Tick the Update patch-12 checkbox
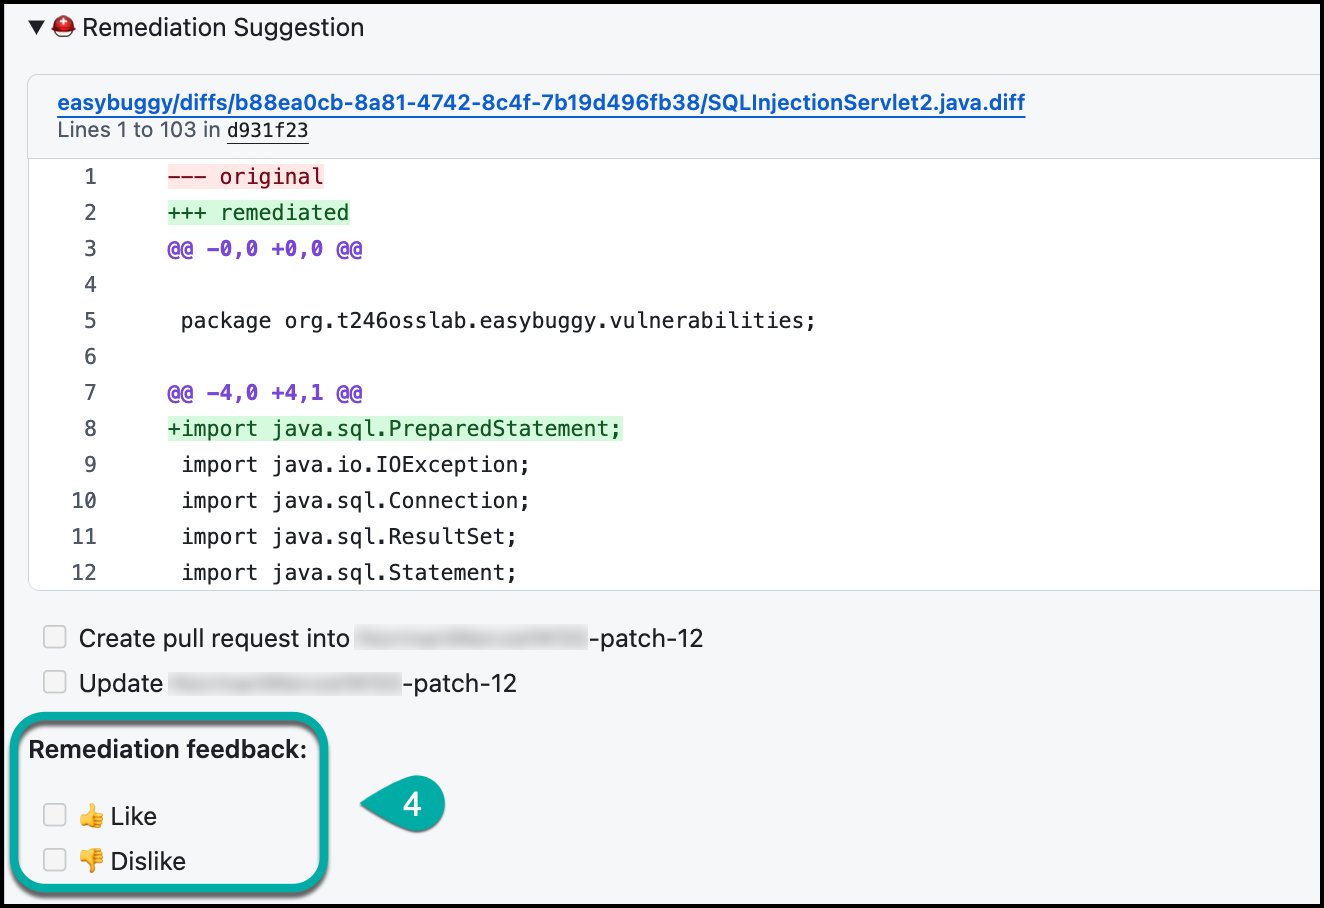1324x908 pixels. (x=55, y=682)
